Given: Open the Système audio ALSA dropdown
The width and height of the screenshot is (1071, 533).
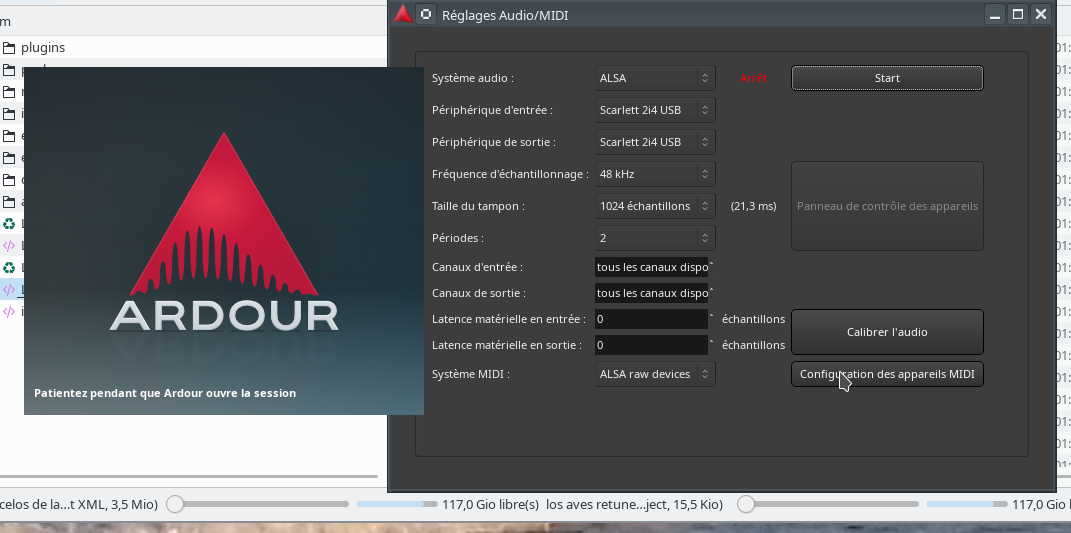Looking at the screenshot, I should pos(655,78).
